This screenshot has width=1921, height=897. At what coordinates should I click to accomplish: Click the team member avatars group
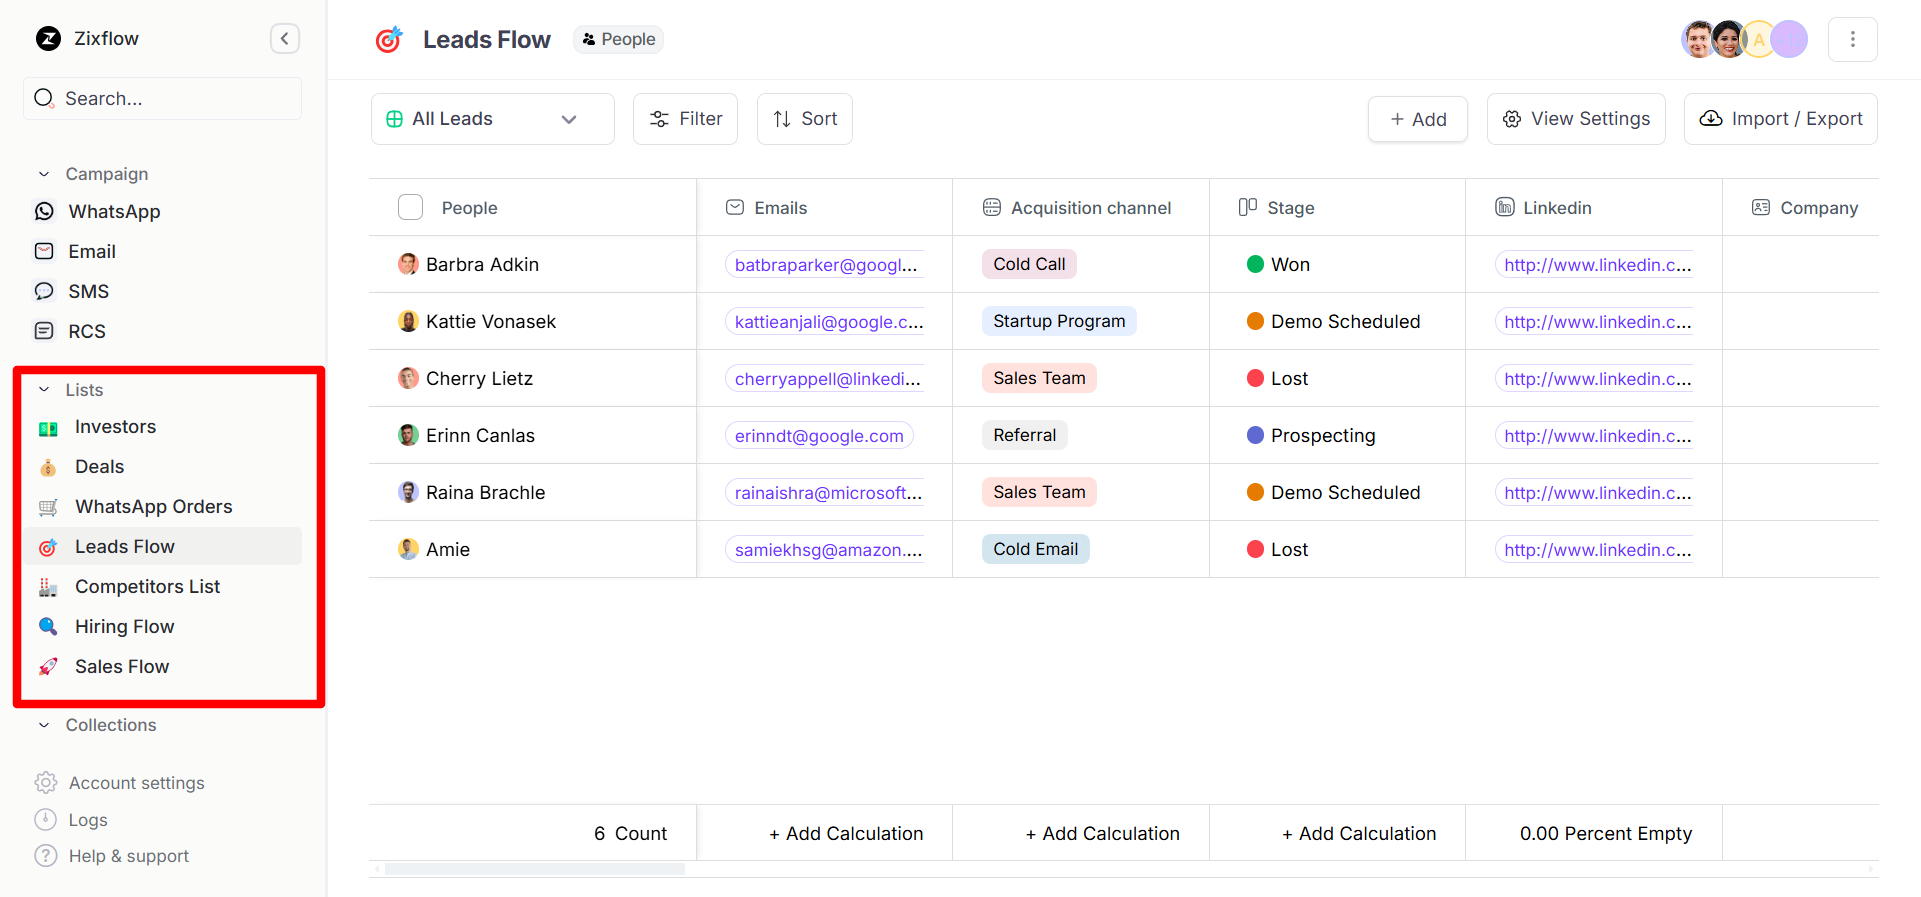click(1744, 39)
